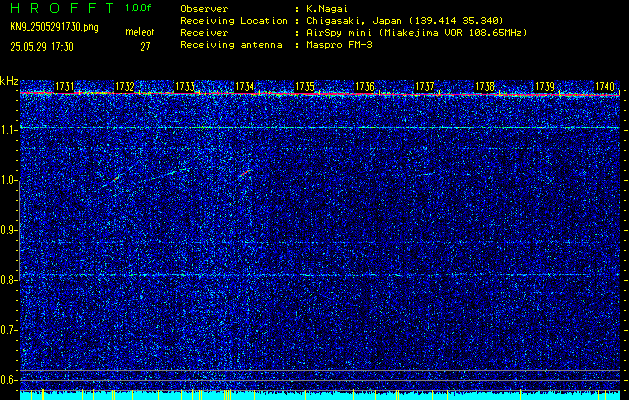Click the antenna value Maspro FM-3
This screenshot has width=629, height=400.
point(339,45)
